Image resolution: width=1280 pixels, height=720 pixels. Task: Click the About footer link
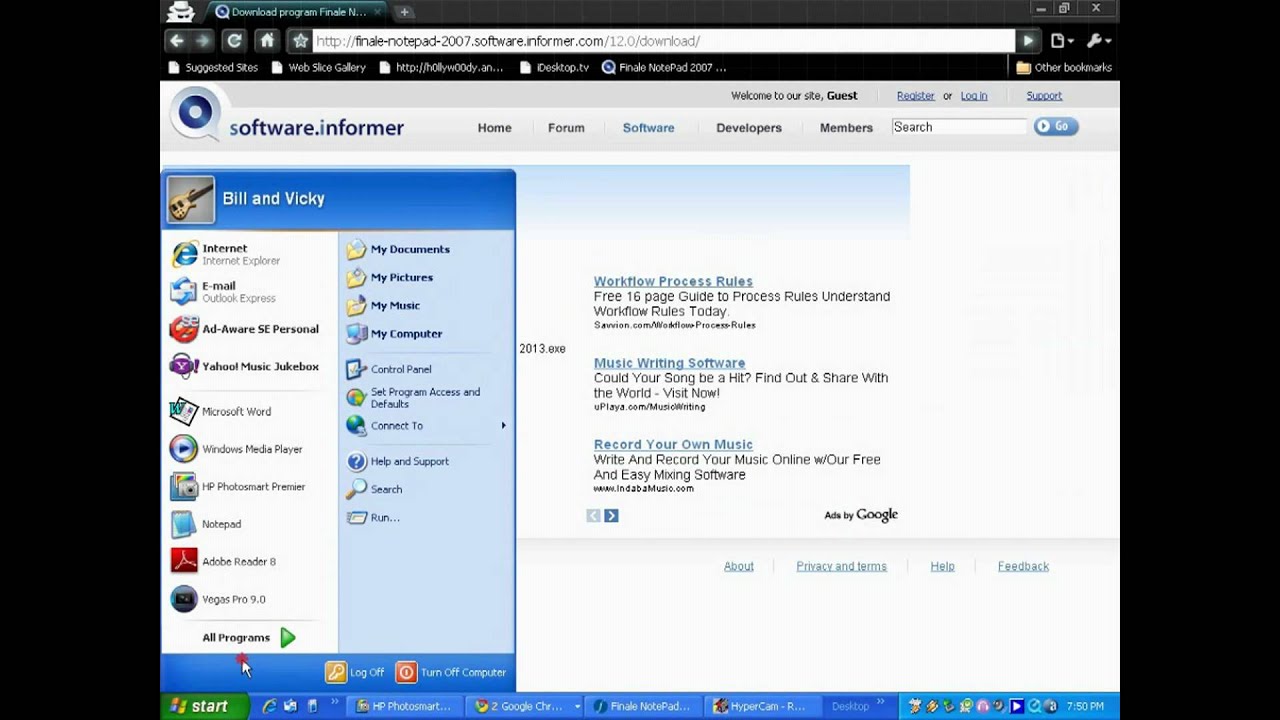click(739, 566)
